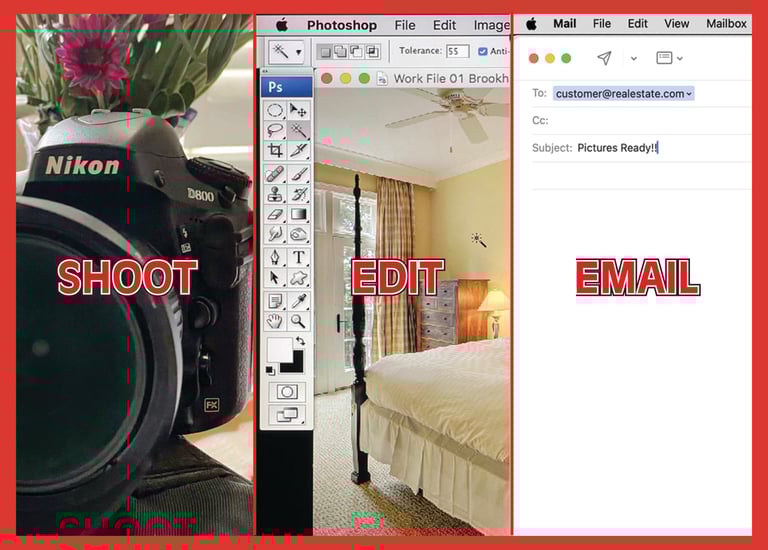768x550 pixels.
Task: Open the Mail application menu
Action: pos(564,24)
